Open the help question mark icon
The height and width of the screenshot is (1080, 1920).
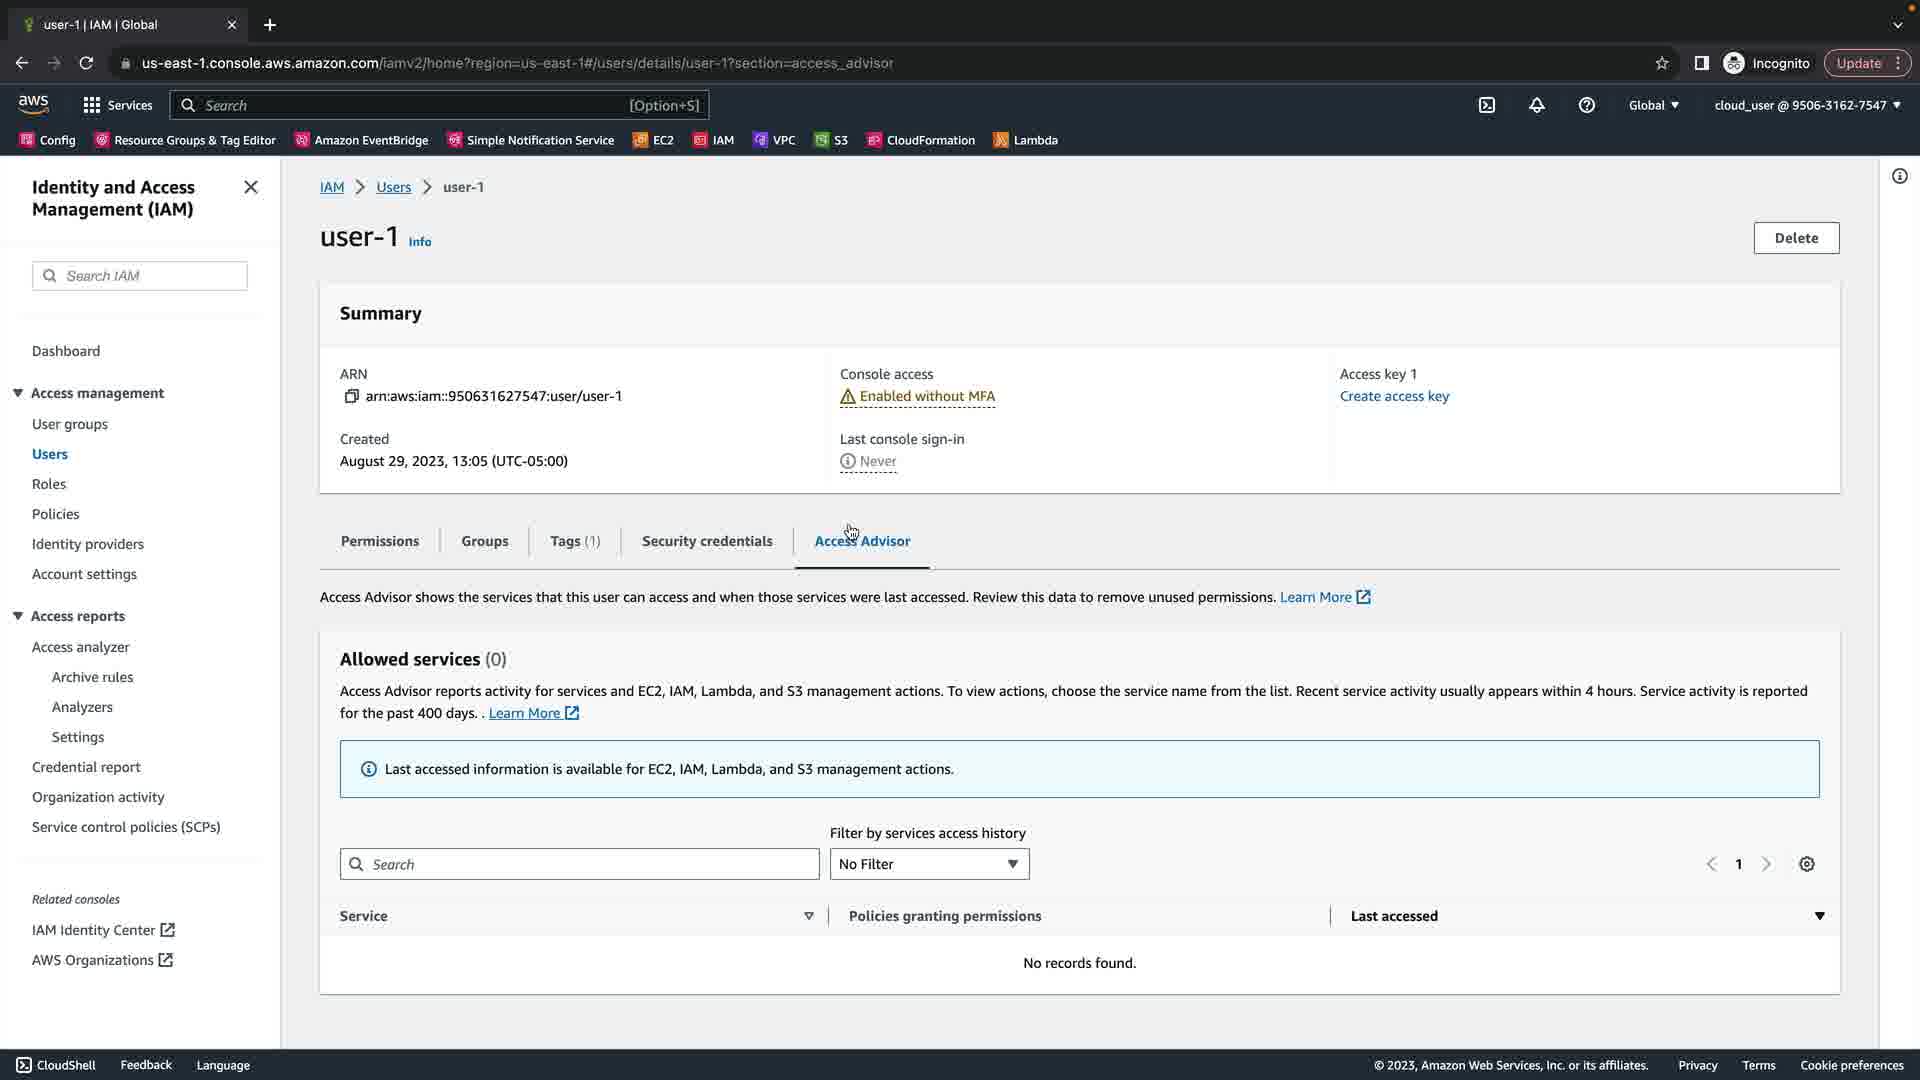1586,105
